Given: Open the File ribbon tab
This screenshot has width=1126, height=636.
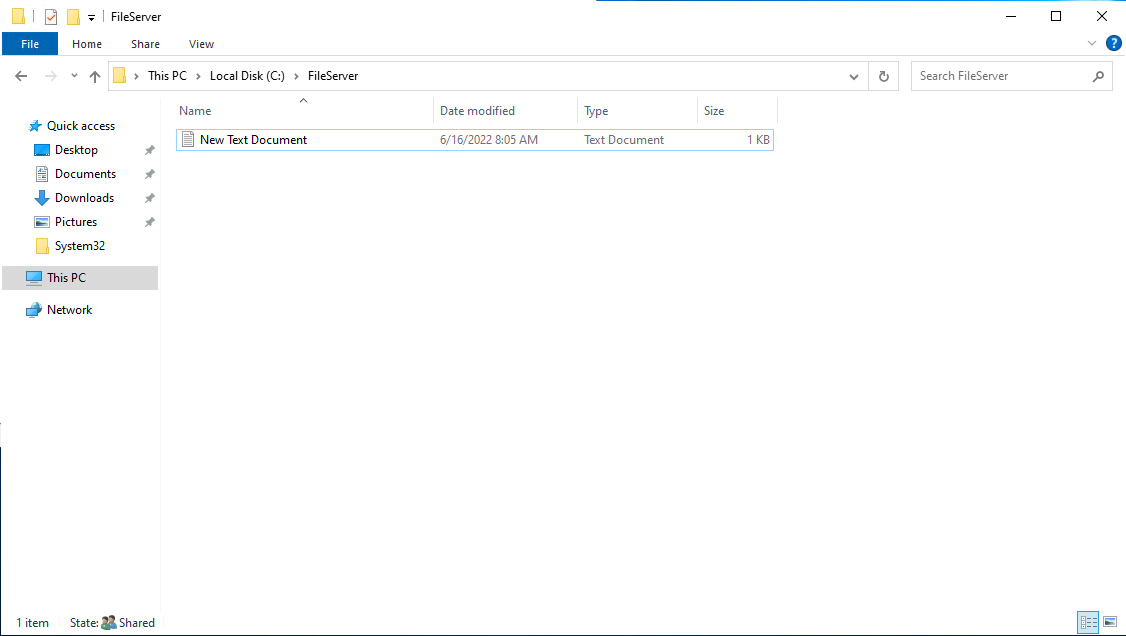Looking at the screenshot, I should 30,44.
